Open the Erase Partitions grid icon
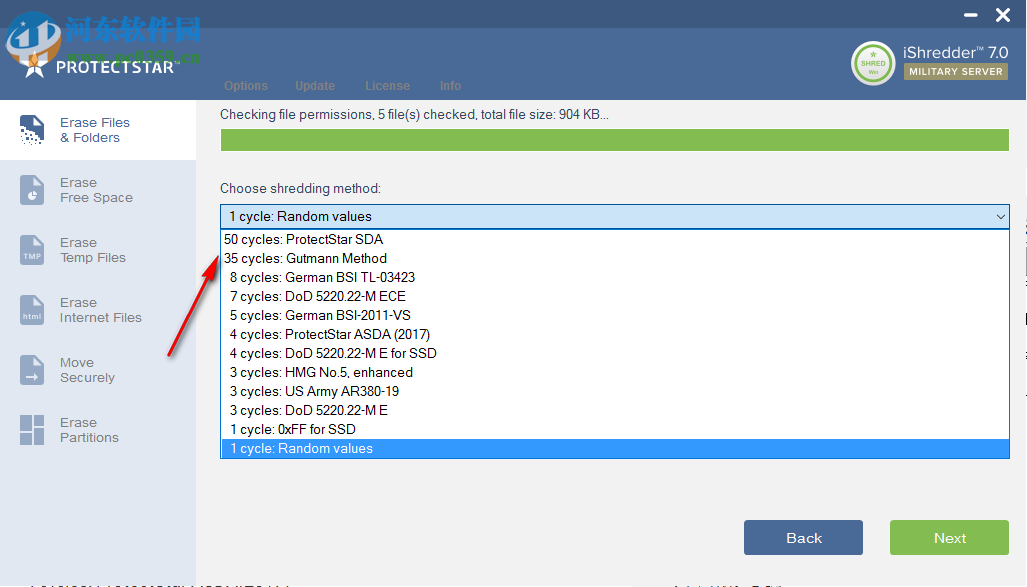Viewport: 1027px width, 587px height. 31,430
